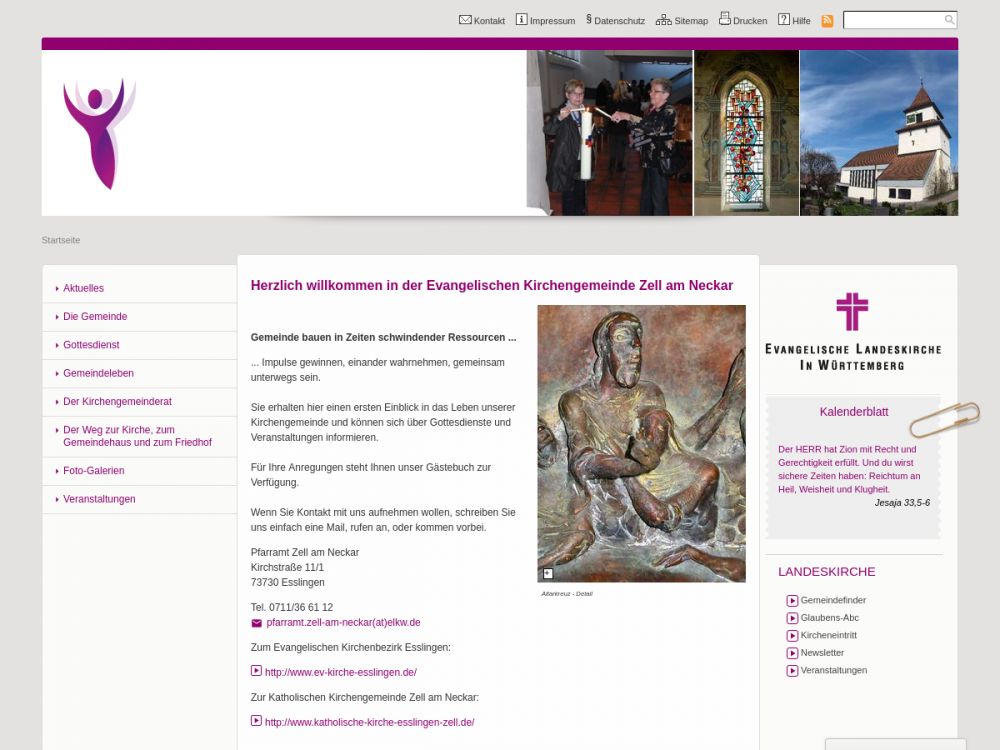Viewport: 1000px width, 750px height.
Task: Click the search magnifier icon
Action: point(949,20)
